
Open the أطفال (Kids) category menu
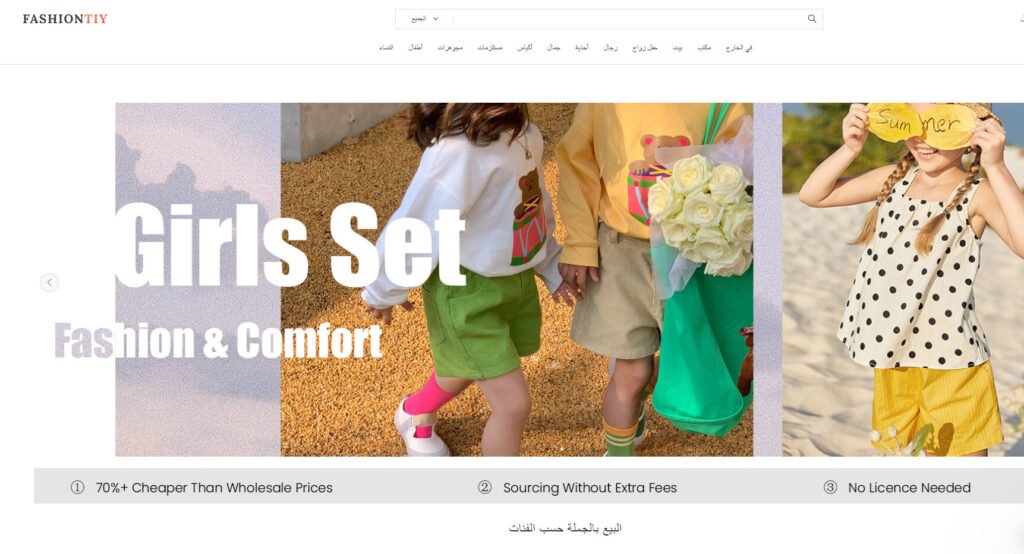(x=415, y=48)
